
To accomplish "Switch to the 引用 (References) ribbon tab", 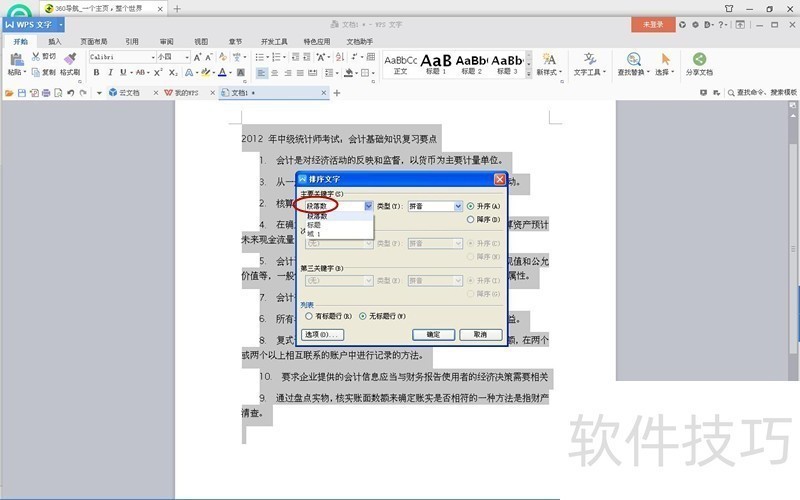I will pos(132,41).
